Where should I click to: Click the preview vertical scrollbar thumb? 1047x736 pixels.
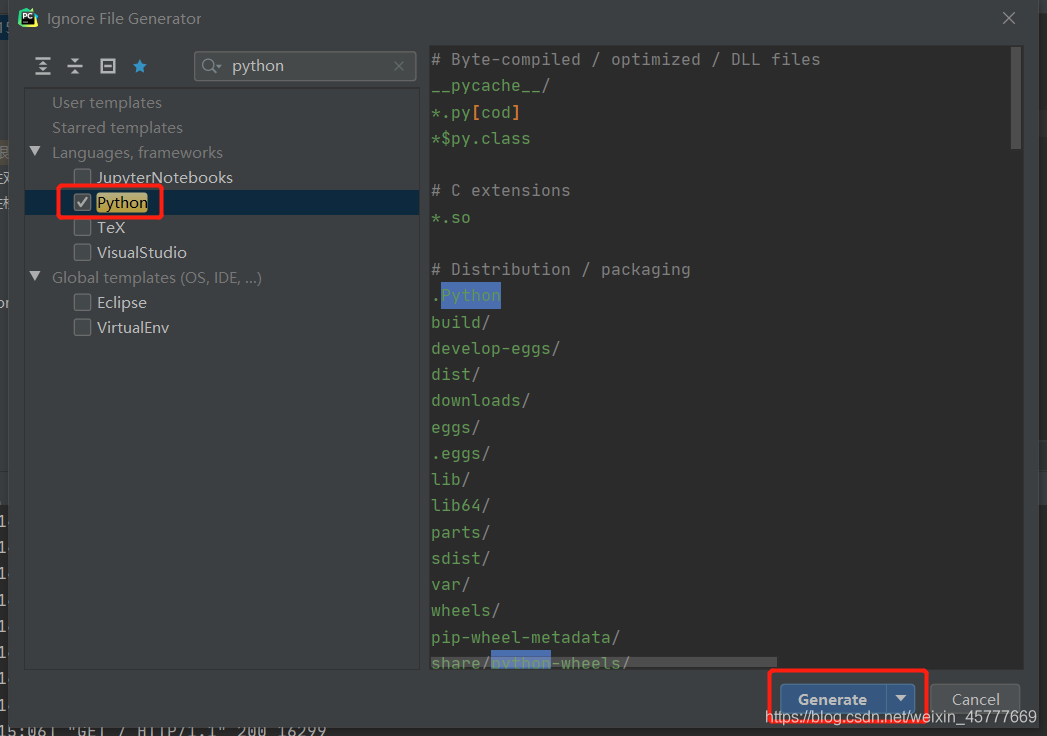coord(1016,98)
